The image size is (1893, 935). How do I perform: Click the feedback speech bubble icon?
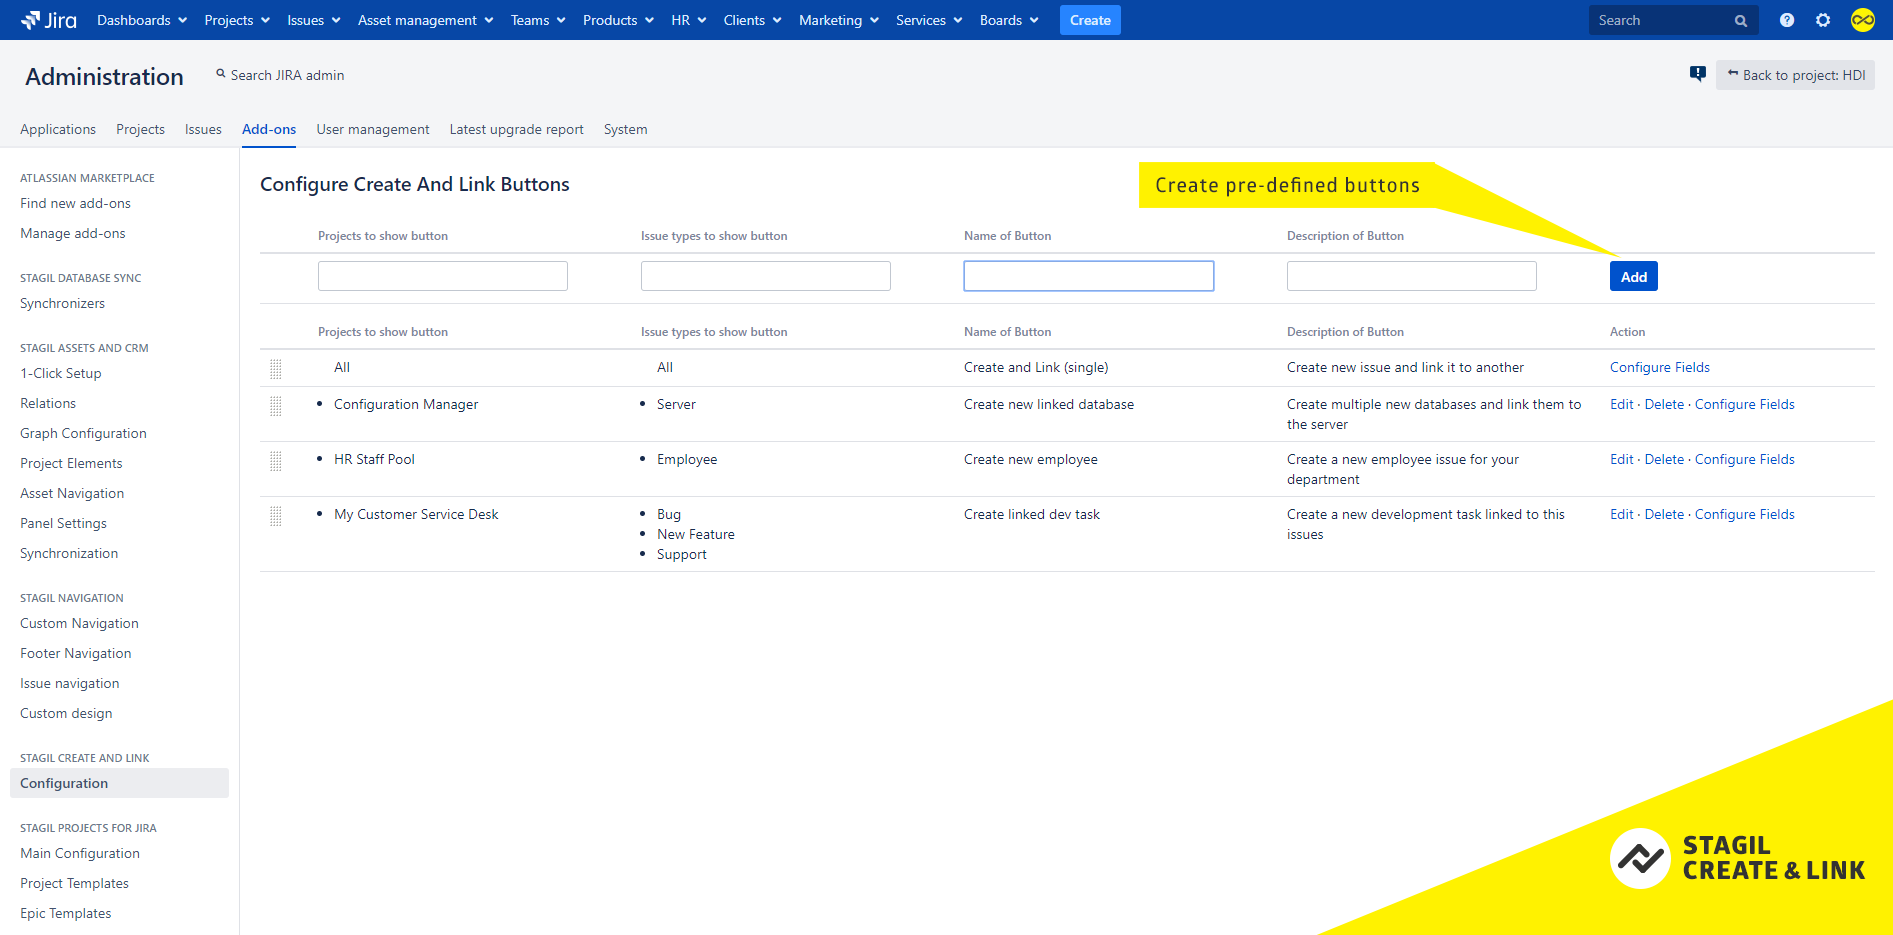(1698, 73)
